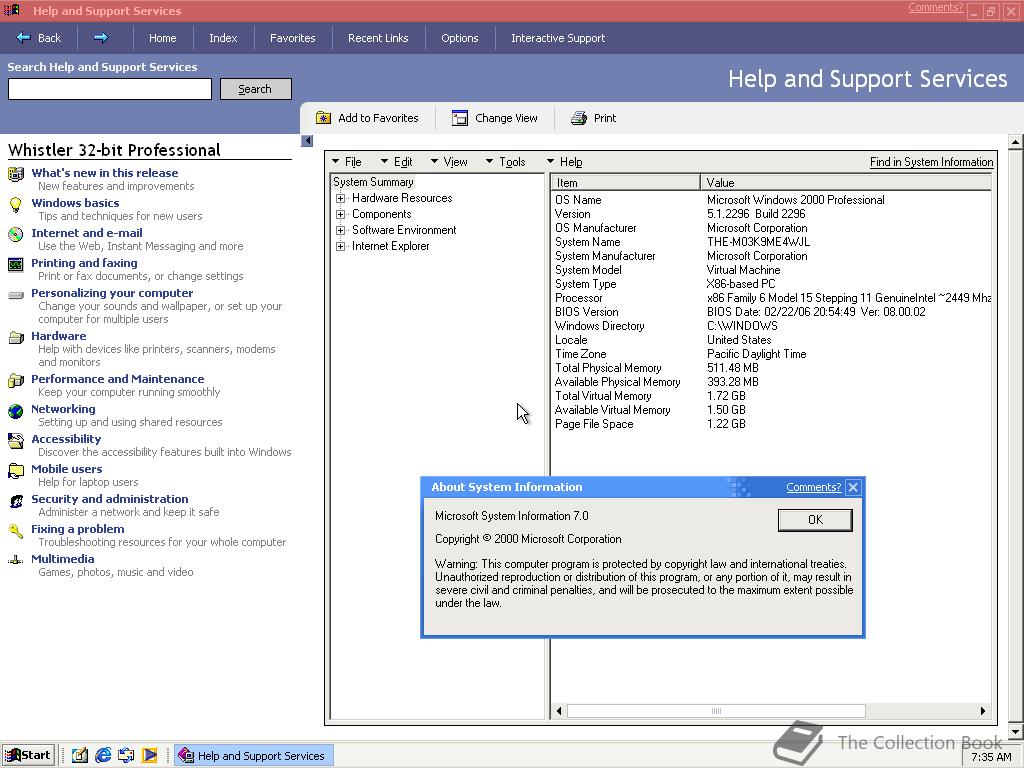
Task: Click the Print printer icon
Action: pos(579,118)
